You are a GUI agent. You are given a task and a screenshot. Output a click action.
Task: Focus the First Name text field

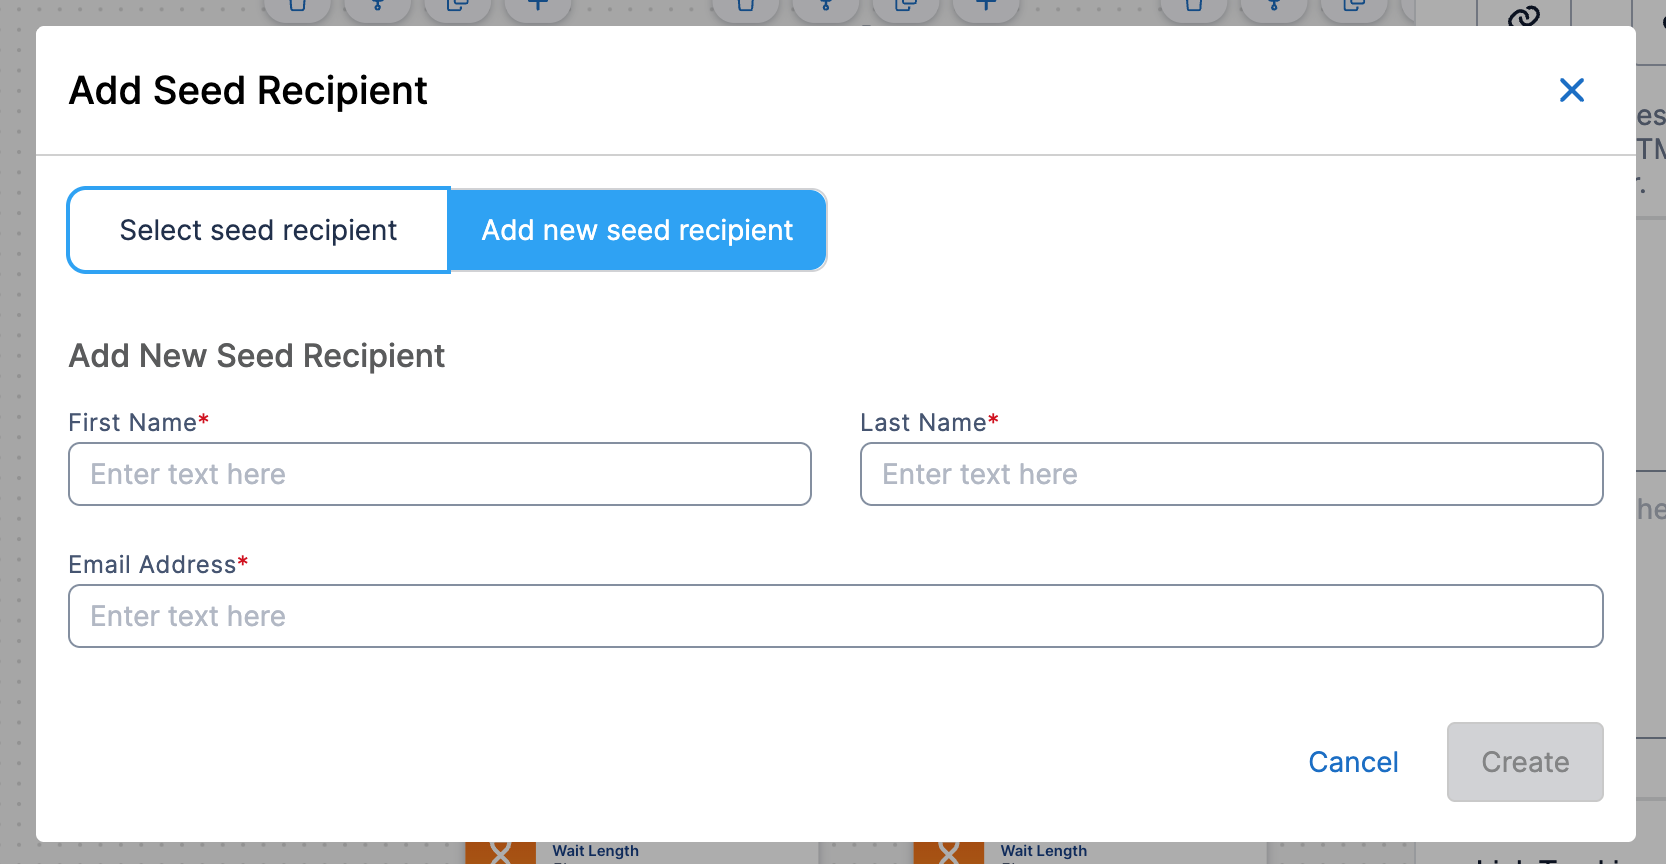coord(440,474)
